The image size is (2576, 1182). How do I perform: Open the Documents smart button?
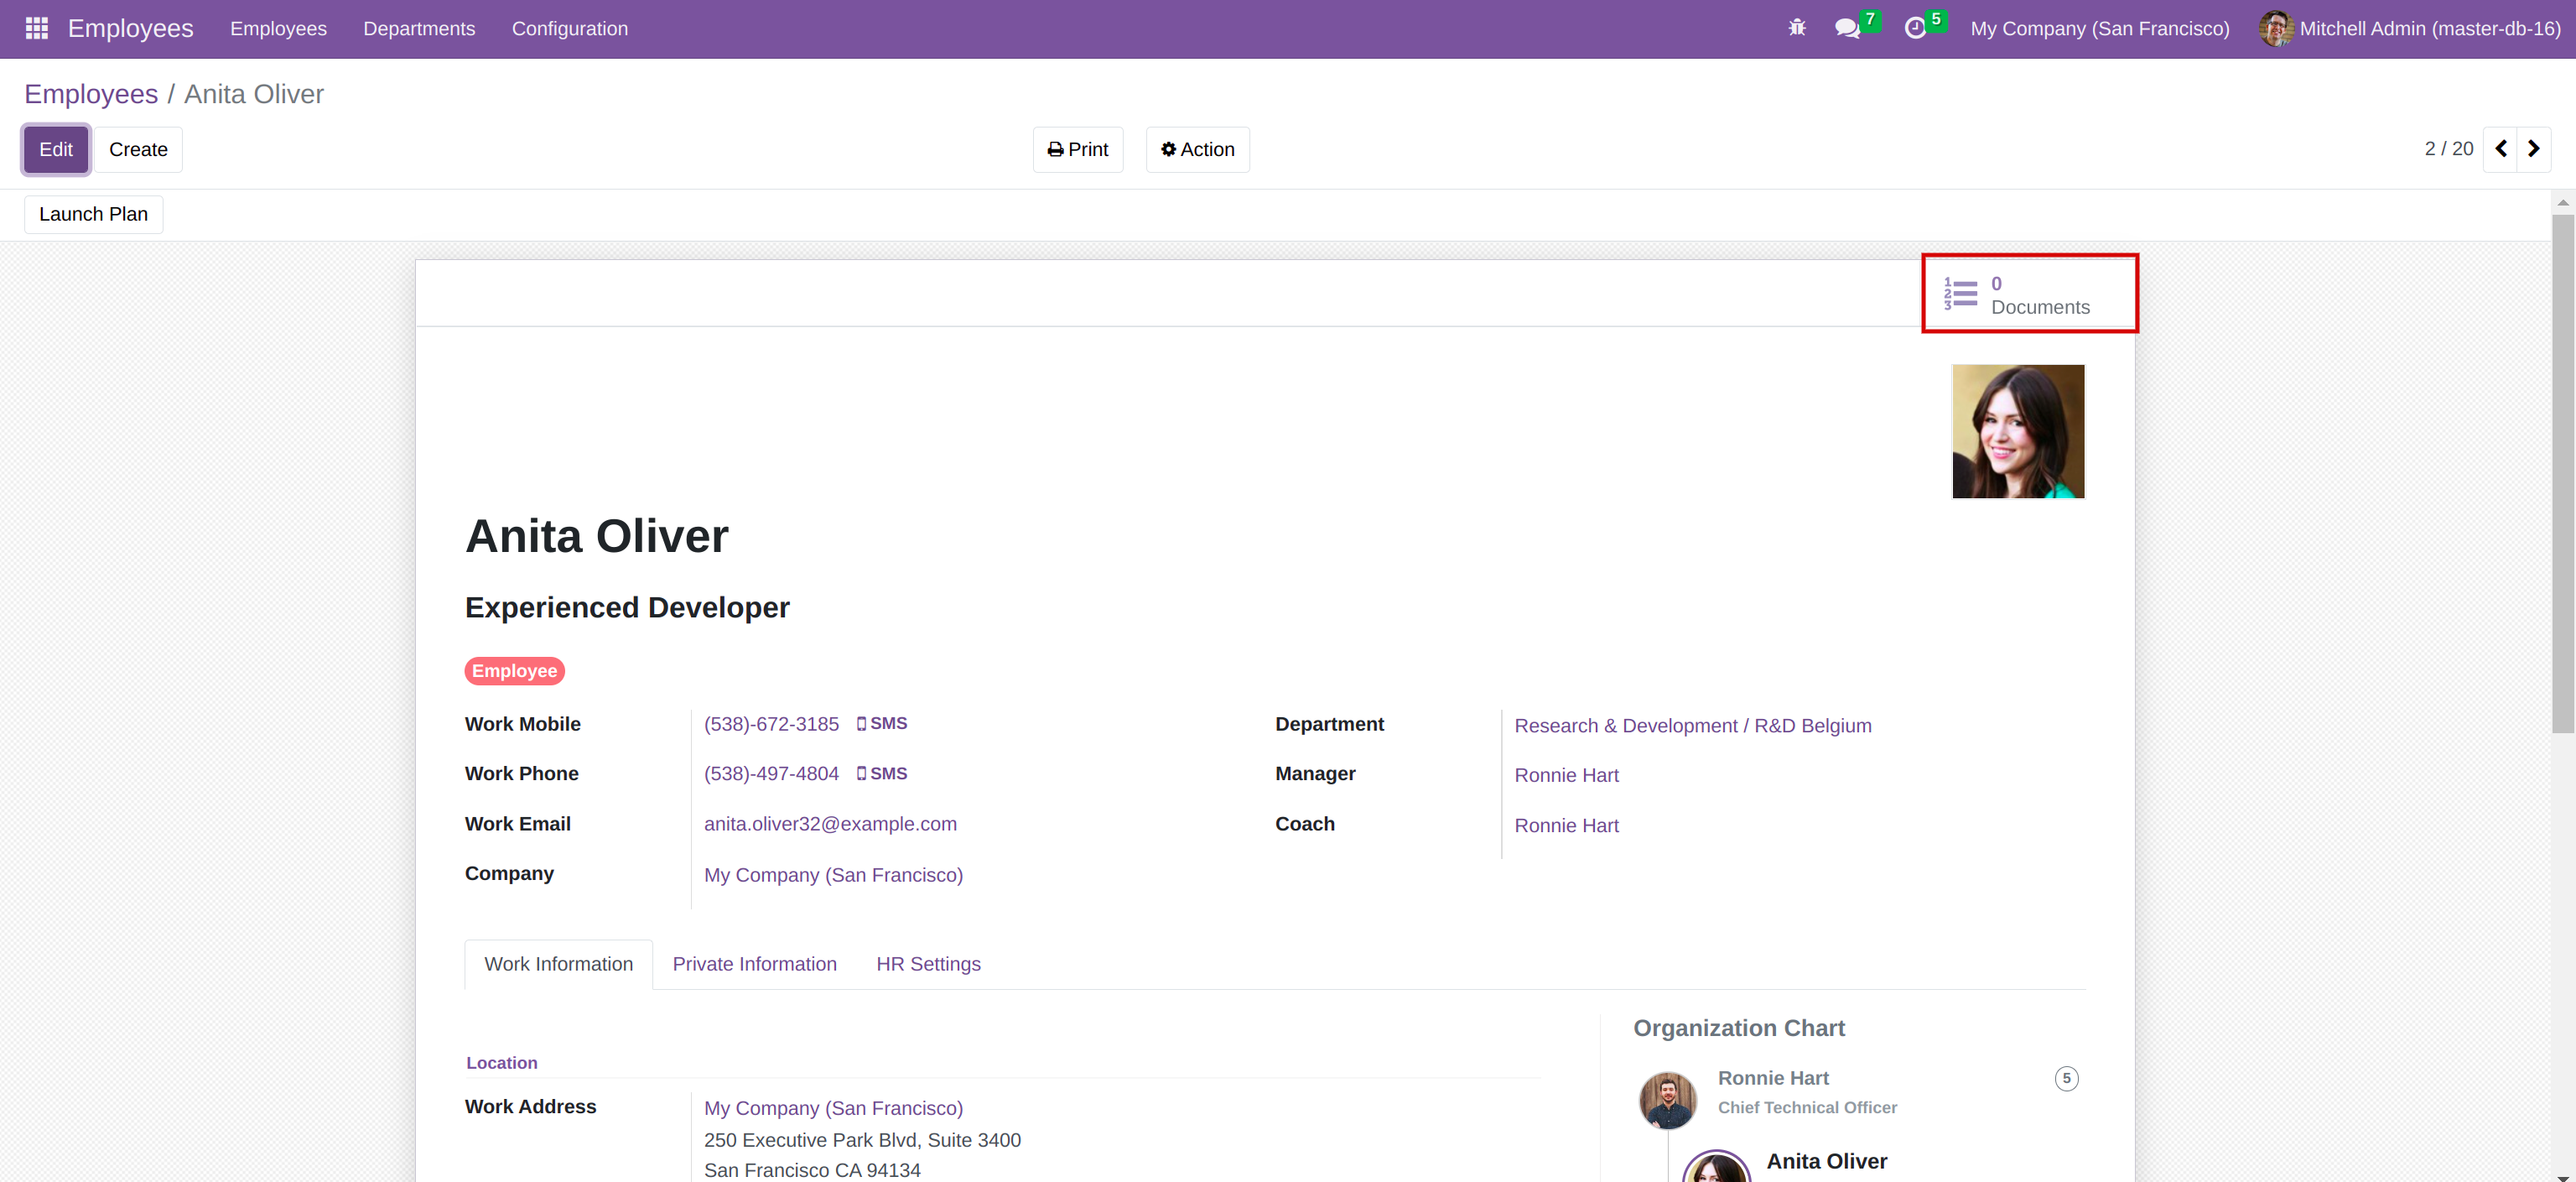point(2029,294)
